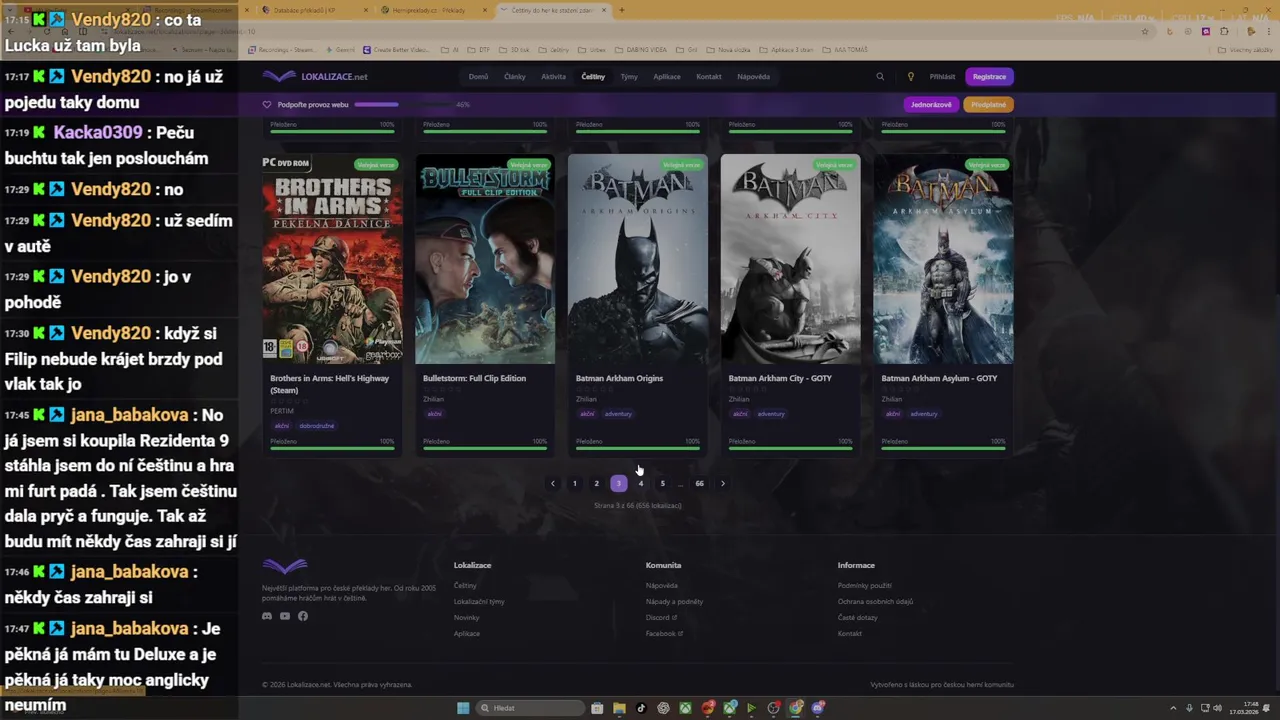Viewport: 1280px width, 720px height.
Task: Open the Aktivita menu item
Action: (x=553, y=77)
